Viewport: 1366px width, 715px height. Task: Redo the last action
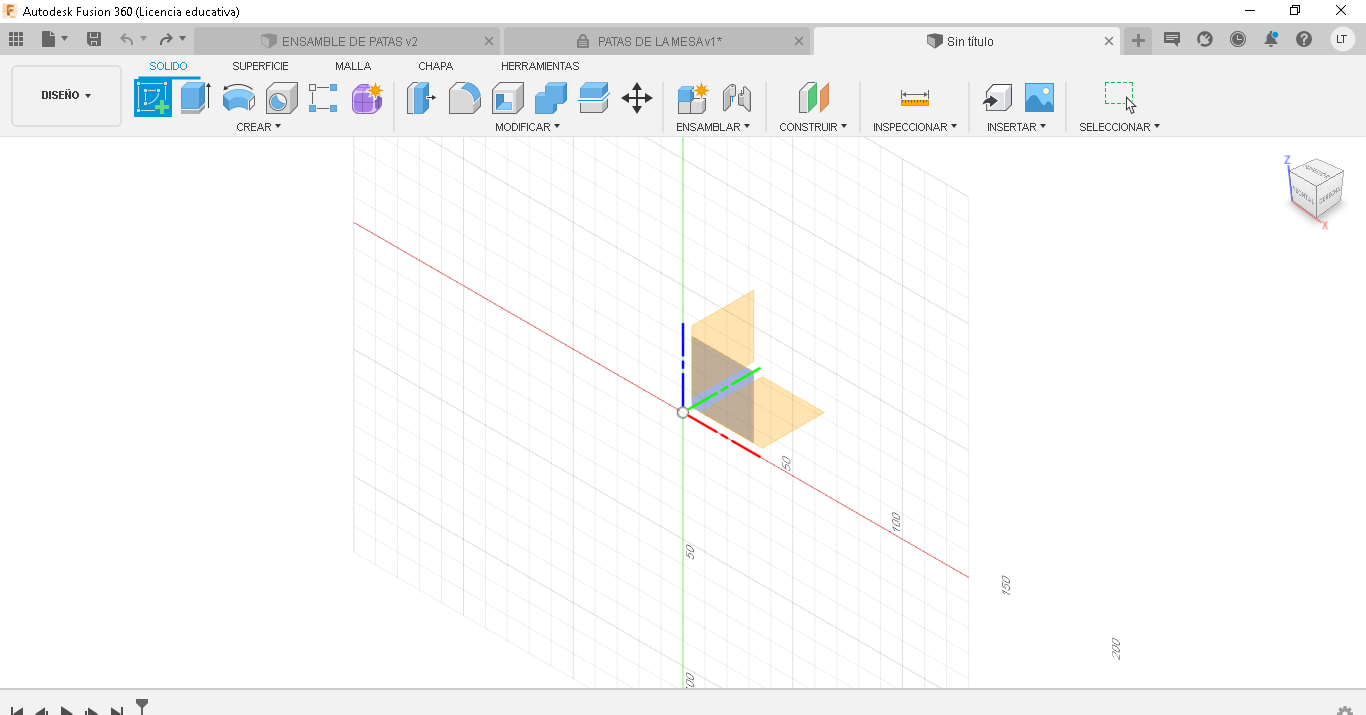point(166,39)
